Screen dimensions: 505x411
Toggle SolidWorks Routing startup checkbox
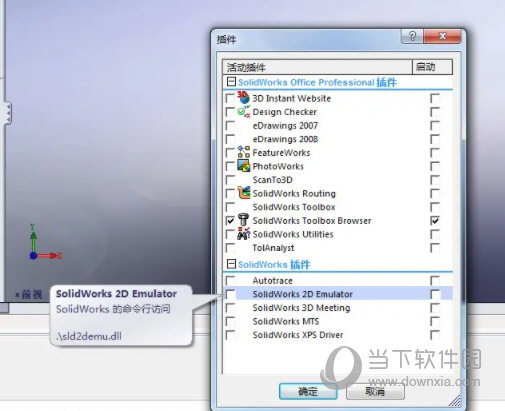pos(435,193)
